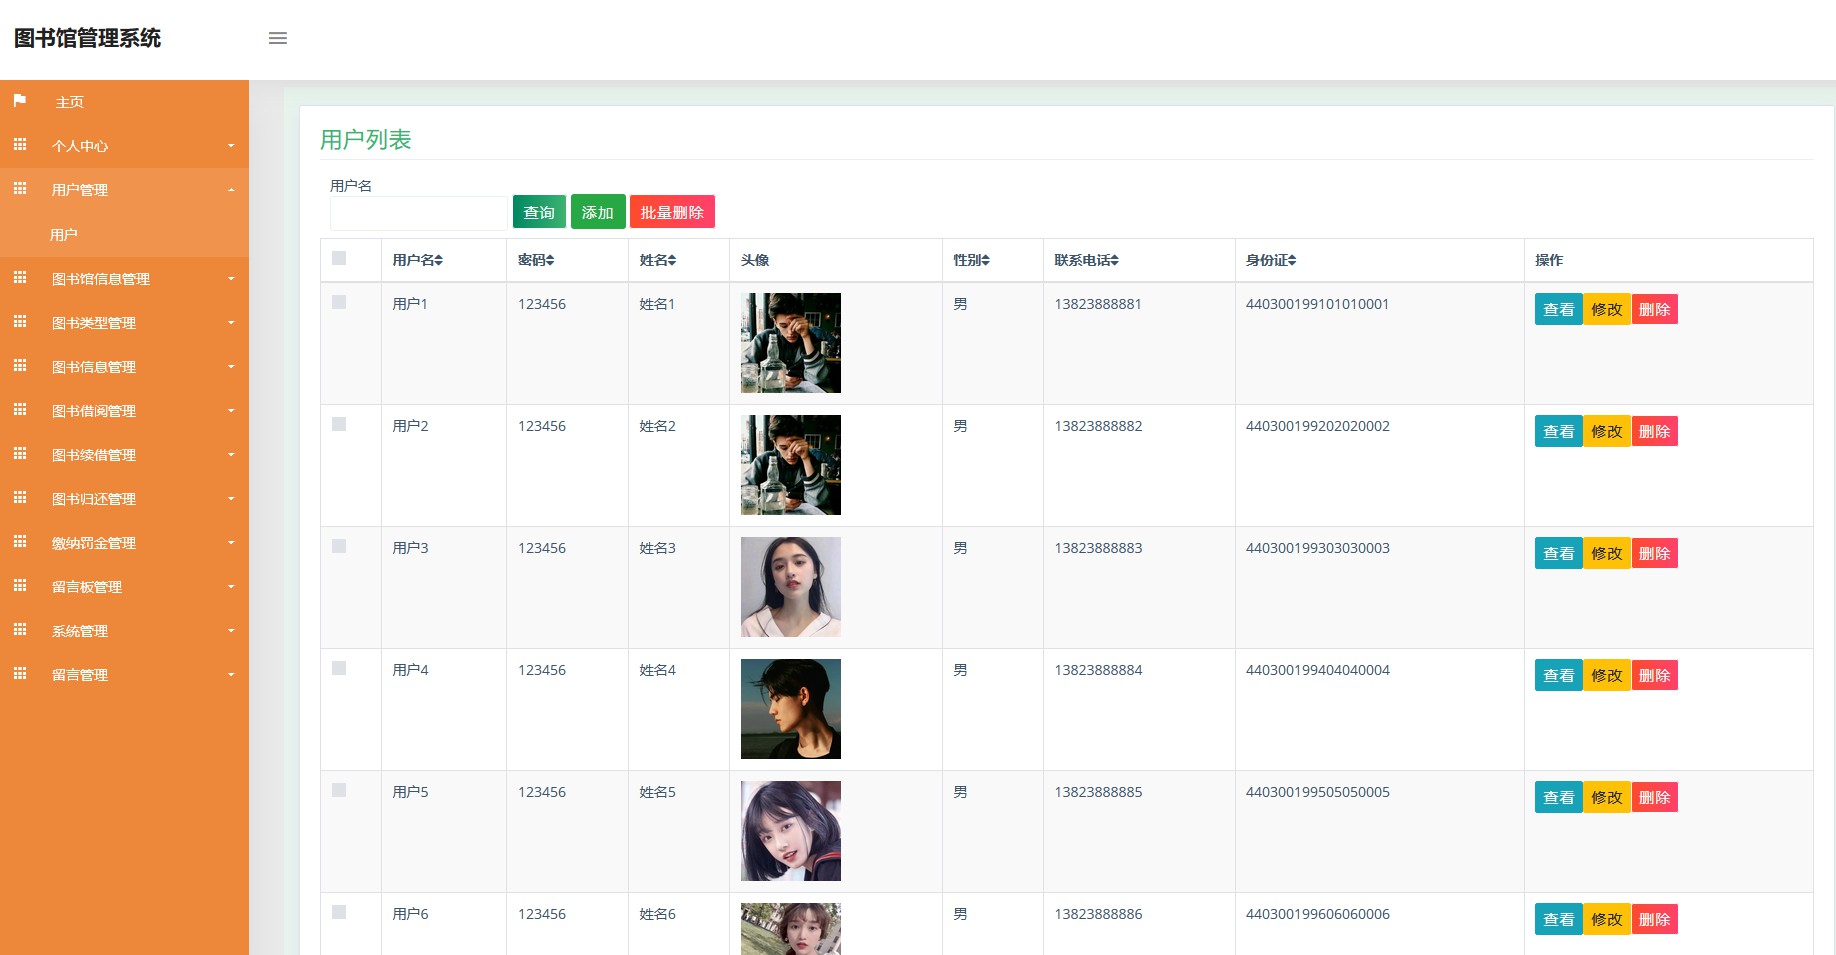Click the grid icon beside 系统管理

[x=20, y=630]
